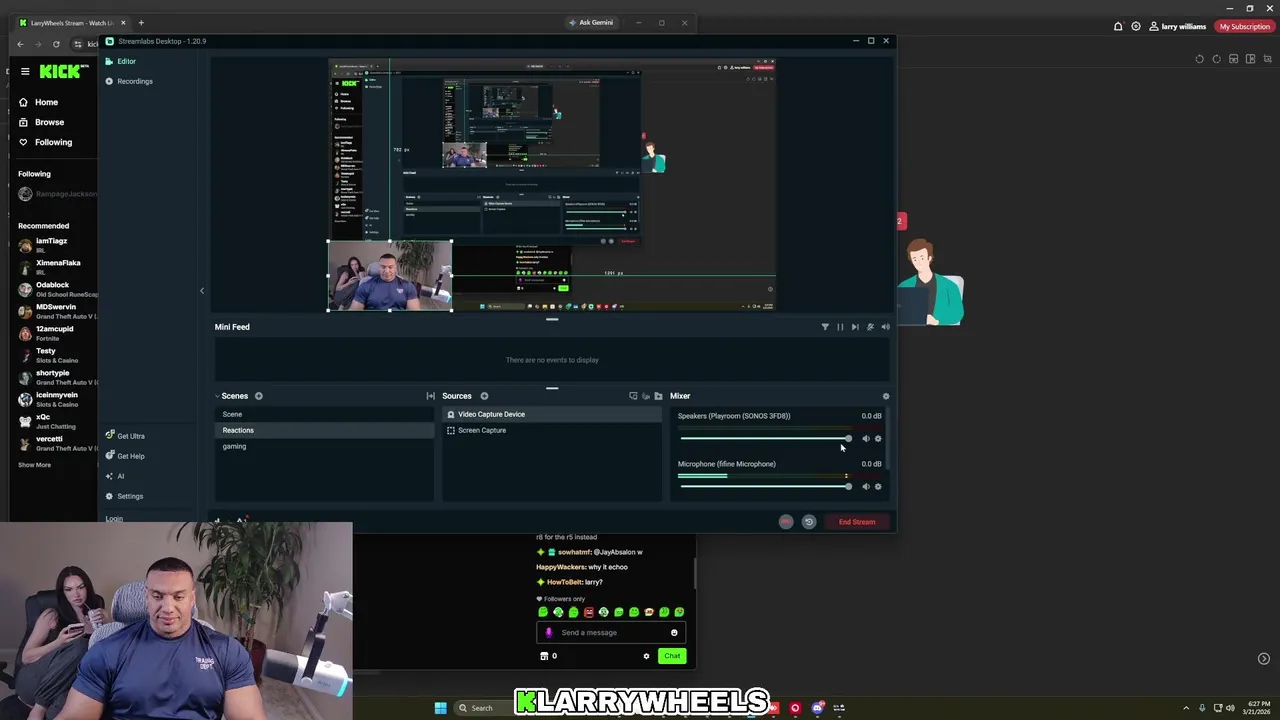This screenshot has height=720, width=1280.
Task: Click the Mini Feed speaker volume icon
Action: [885, 327]
